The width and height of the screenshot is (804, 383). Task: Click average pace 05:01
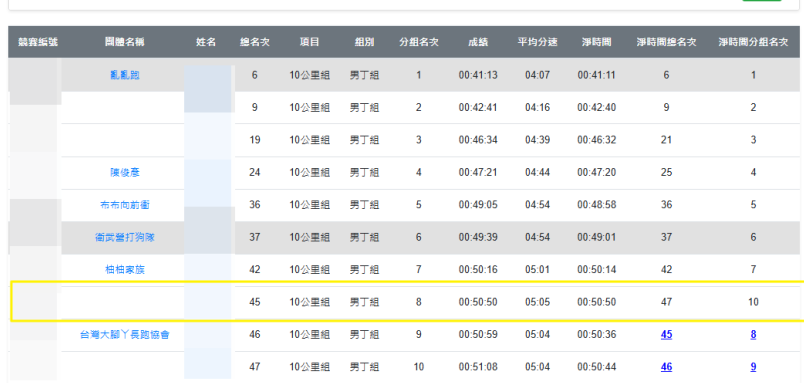pyautogui.click(x=537, y=269)
